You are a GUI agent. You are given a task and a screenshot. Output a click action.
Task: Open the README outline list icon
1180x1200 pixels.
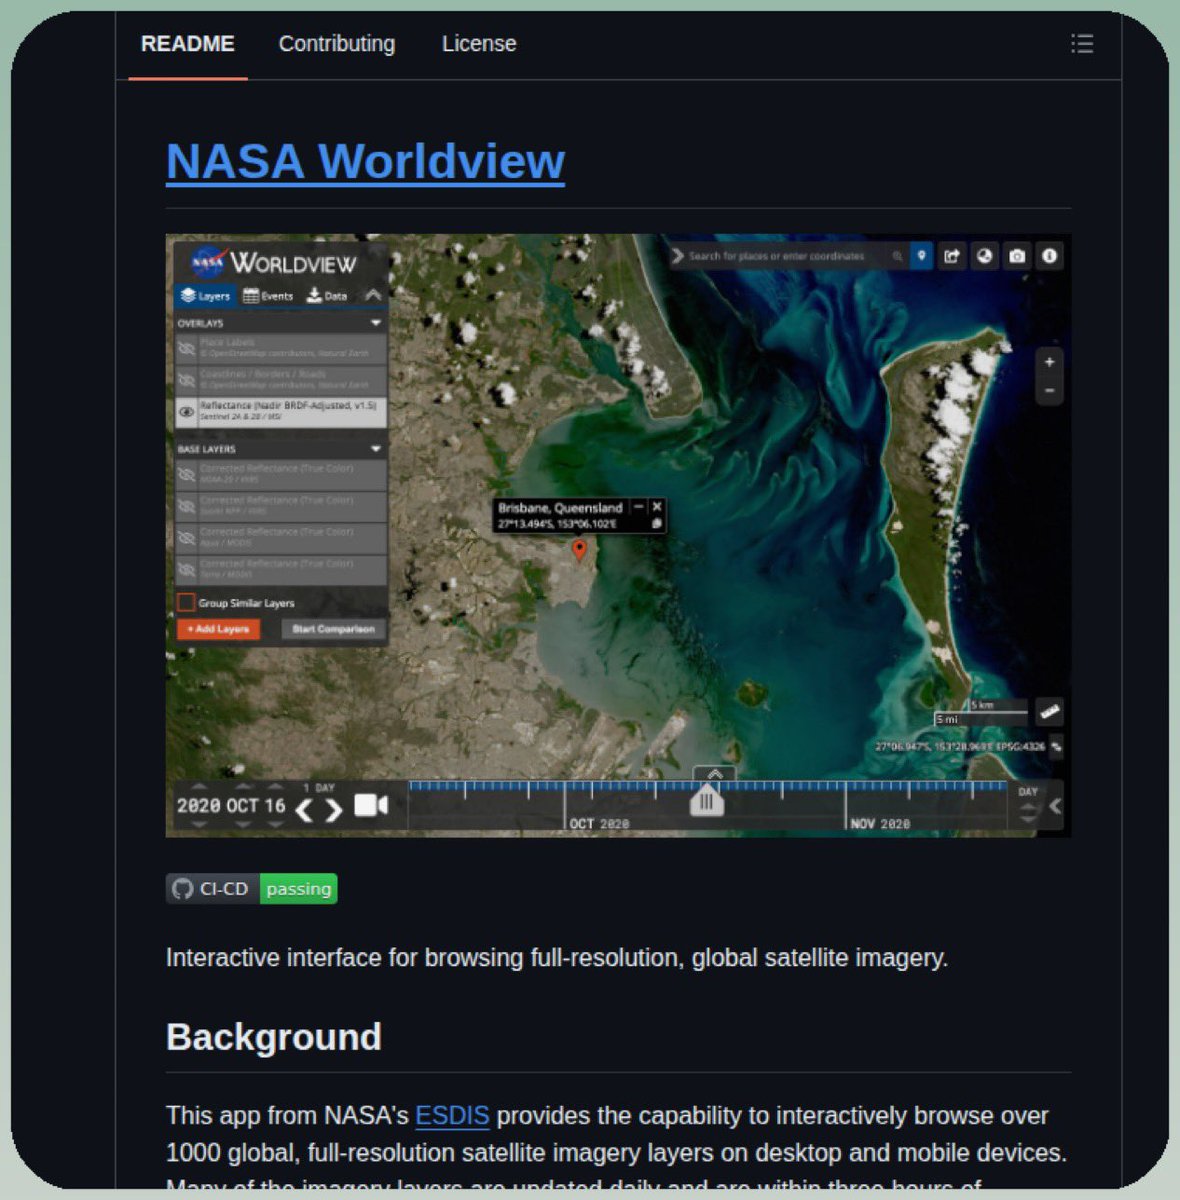(1081, 44)
